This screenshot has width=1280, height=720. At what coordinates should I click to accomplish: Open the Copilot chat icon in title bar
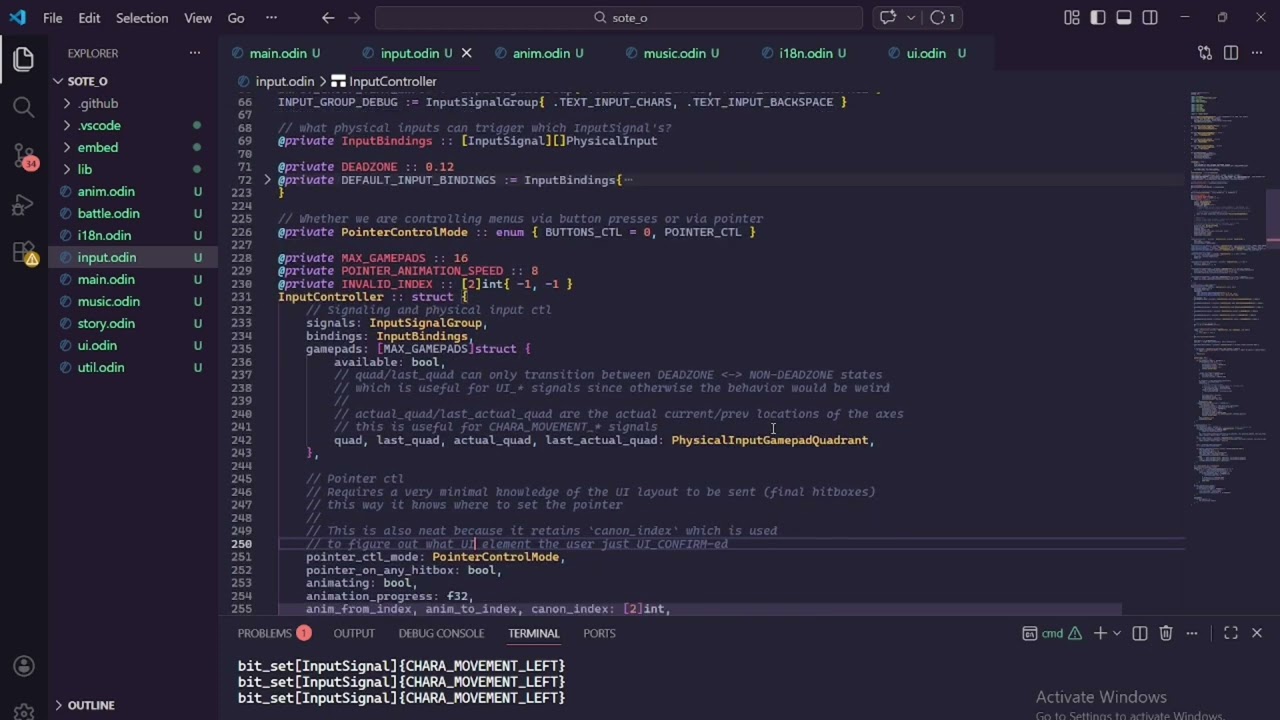tap(888, 17)
